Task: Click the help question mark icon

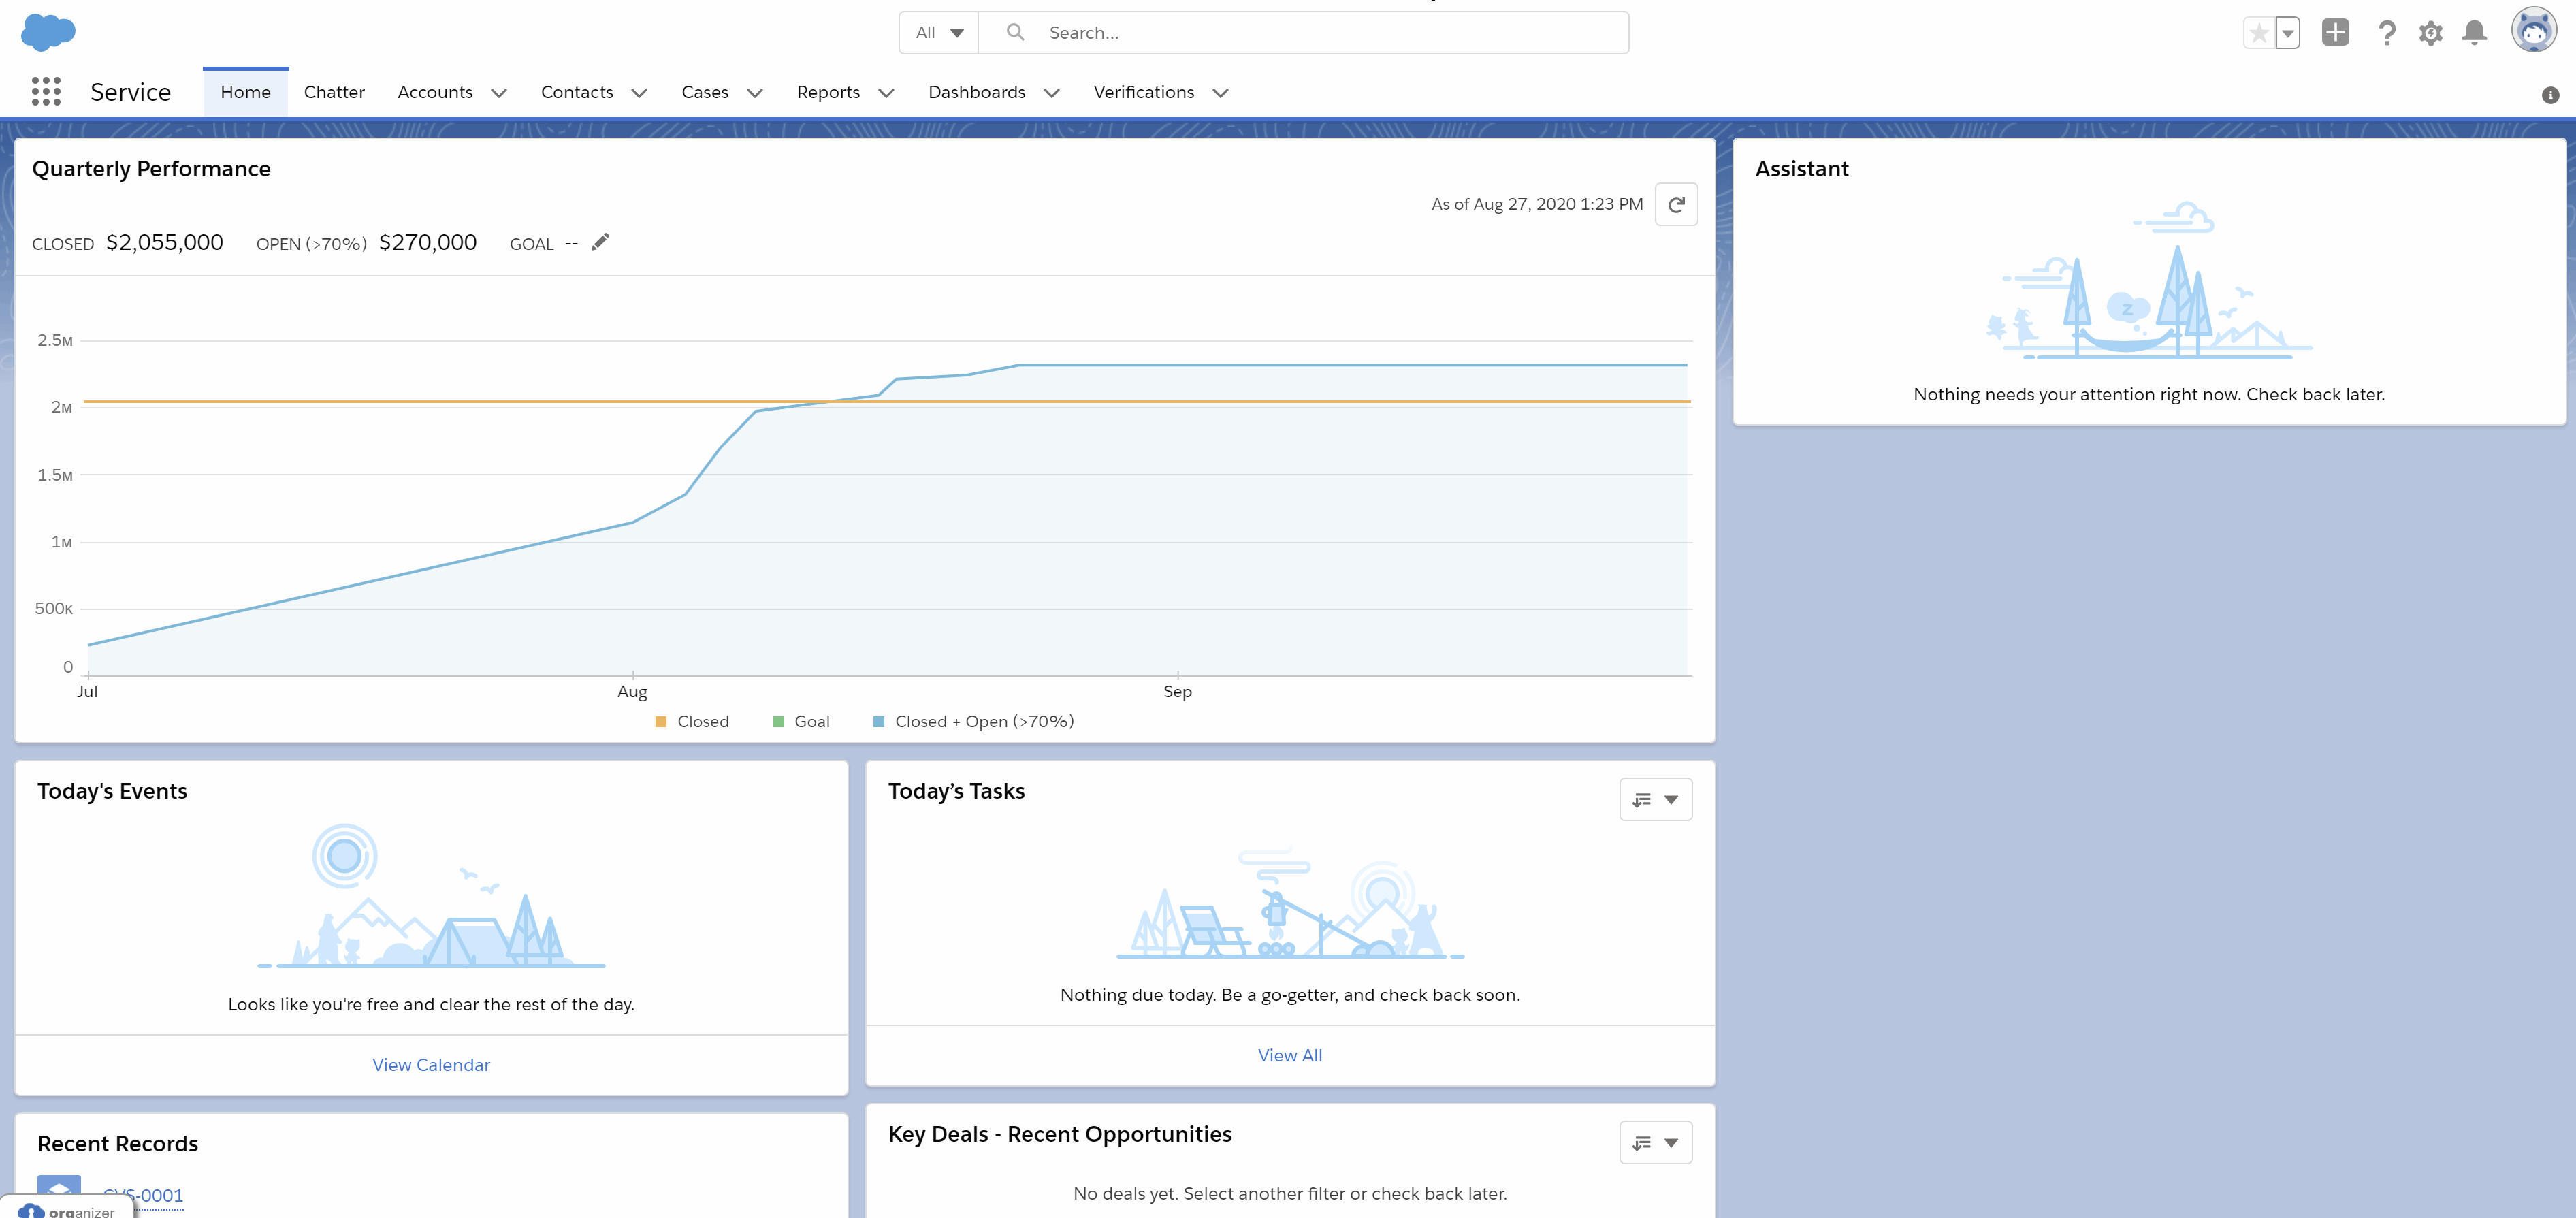Action: click(x=2386, y=33)
